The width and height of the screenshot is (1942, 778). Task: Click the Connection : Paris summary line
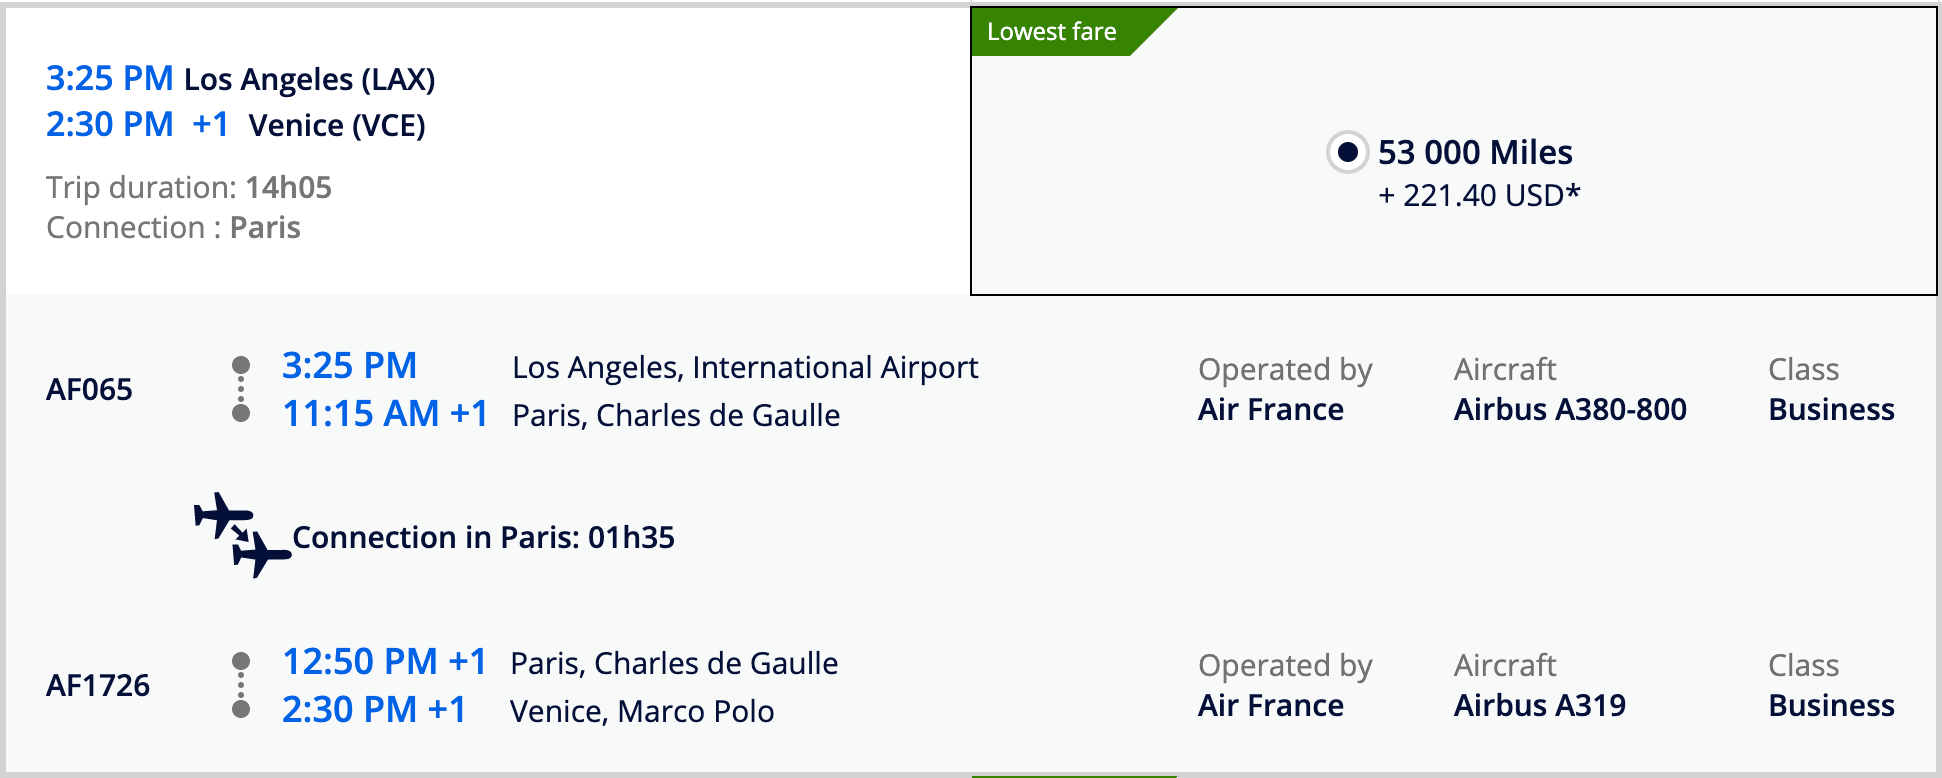click(173, 227)
